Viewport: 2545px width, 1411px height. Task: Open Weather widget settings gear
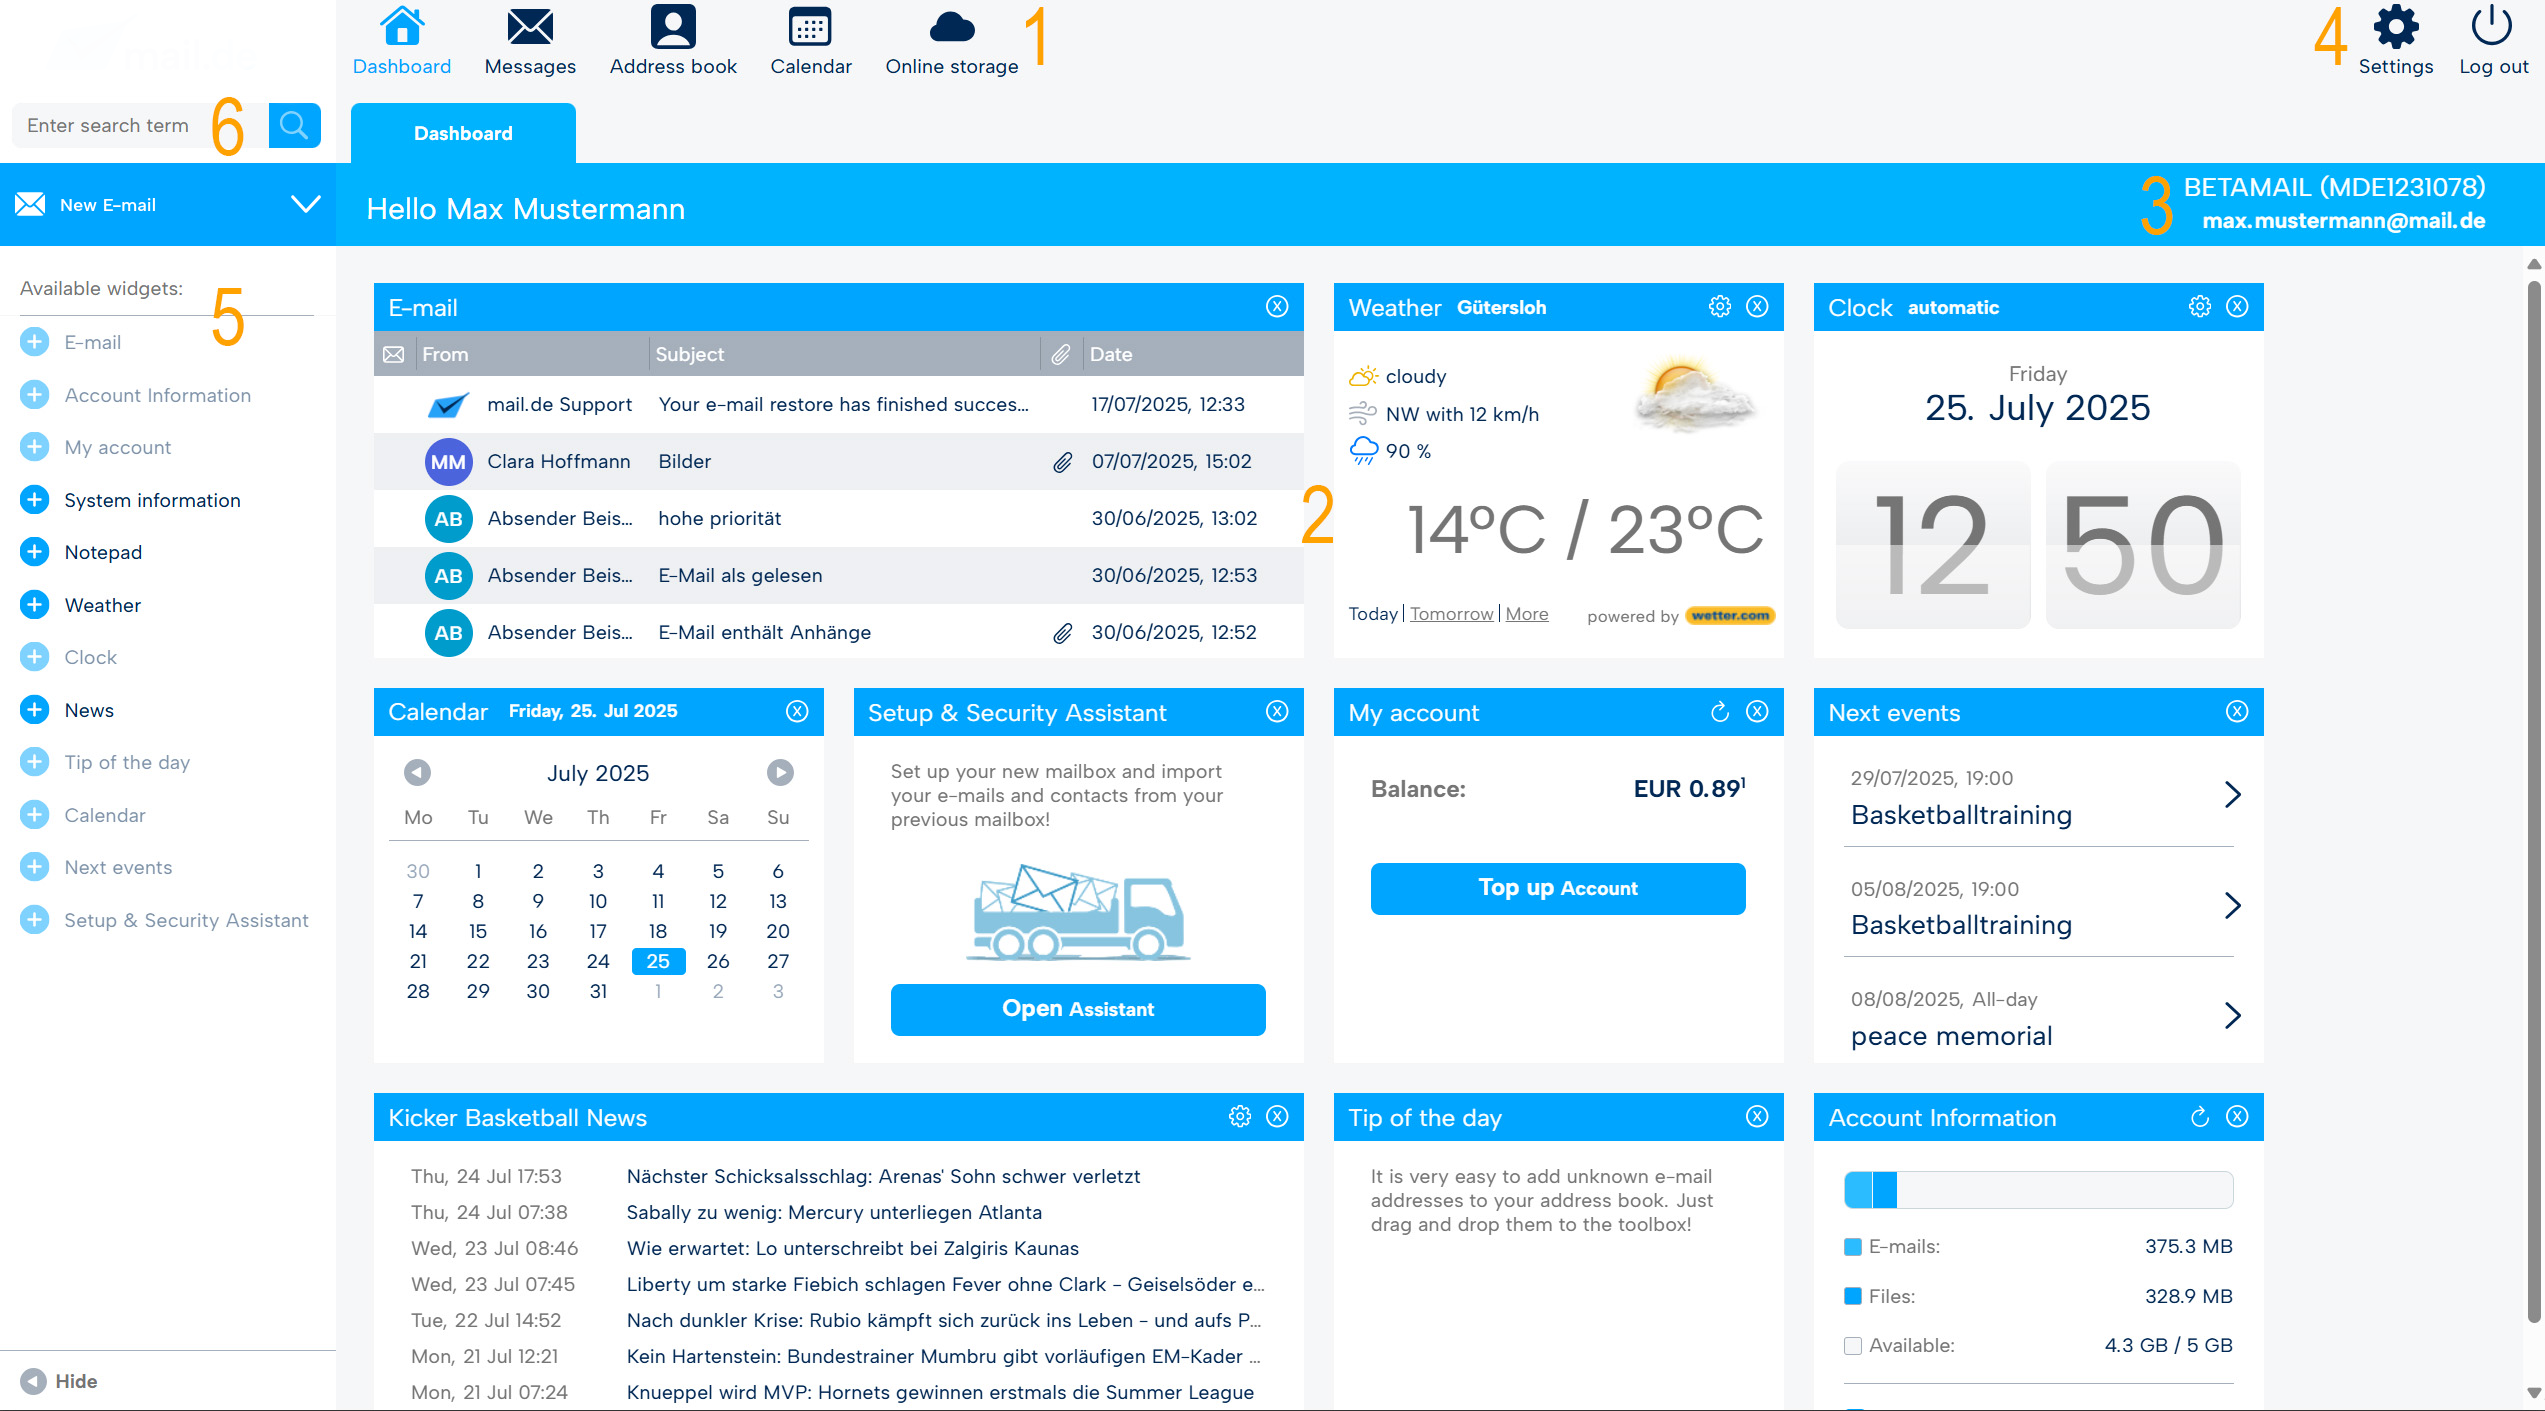[x=1719, y=307]
